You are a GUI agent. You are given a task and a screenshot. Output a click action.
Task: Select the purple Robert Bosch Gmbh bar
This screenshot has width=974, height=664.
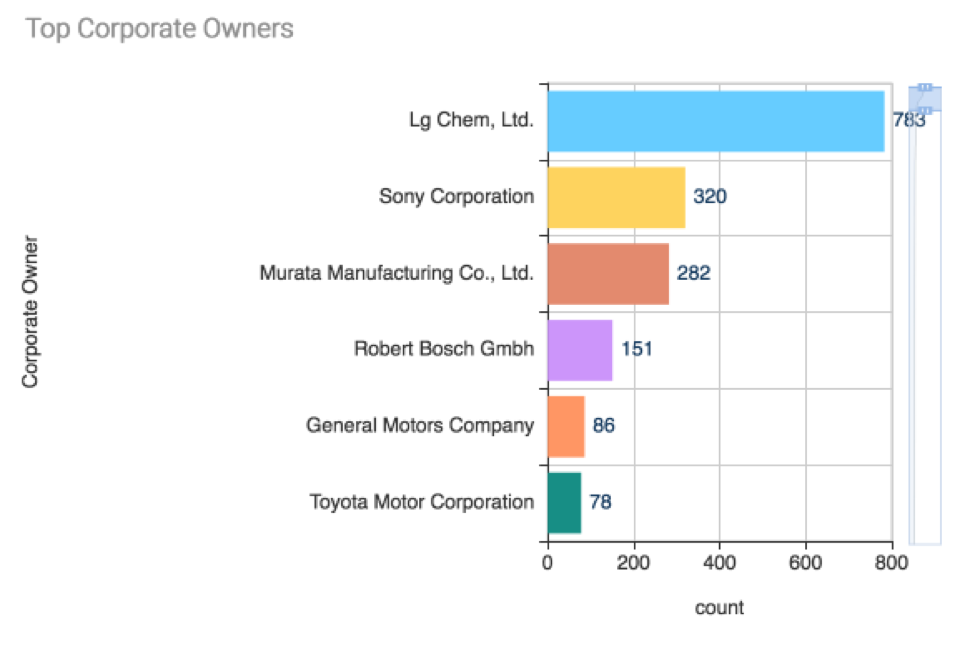[579, 350]
